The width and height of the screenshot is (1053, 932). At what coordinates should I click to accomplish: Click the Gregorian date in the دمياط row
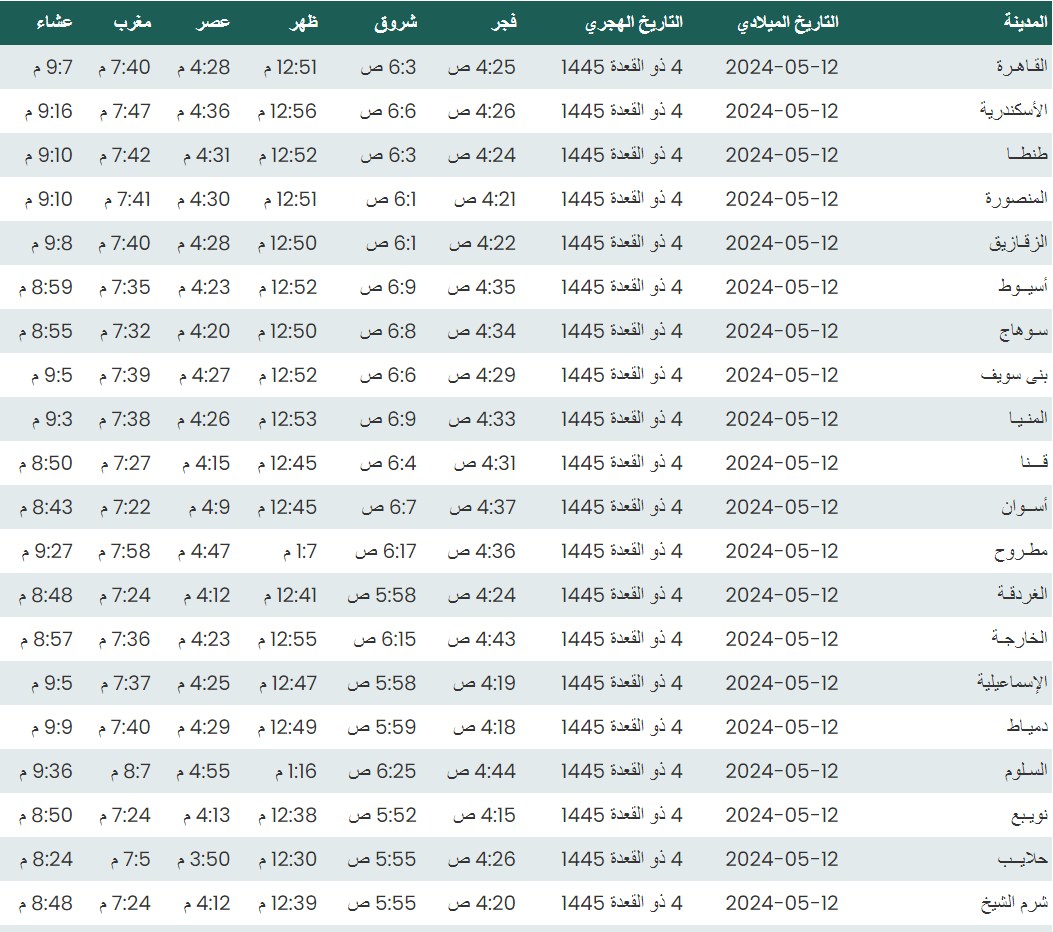(781, 727)
